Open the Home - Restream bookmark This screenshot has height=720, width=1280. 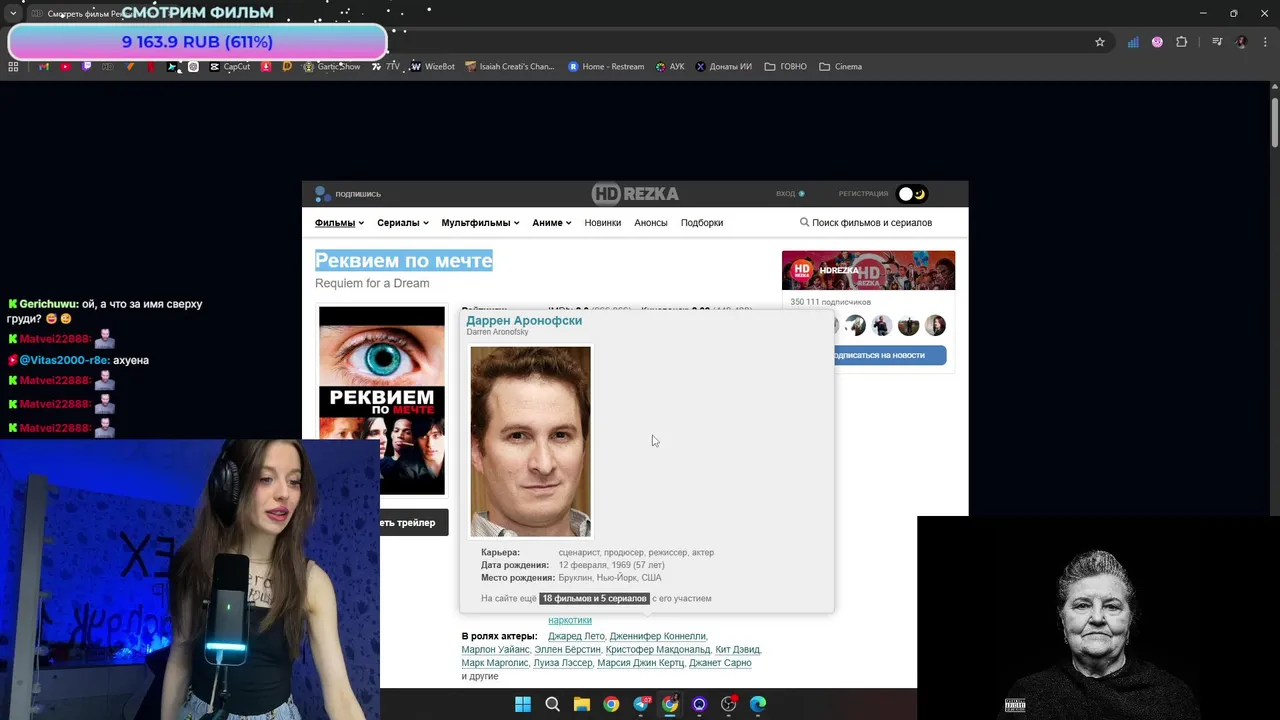click(x=606, y=67)
